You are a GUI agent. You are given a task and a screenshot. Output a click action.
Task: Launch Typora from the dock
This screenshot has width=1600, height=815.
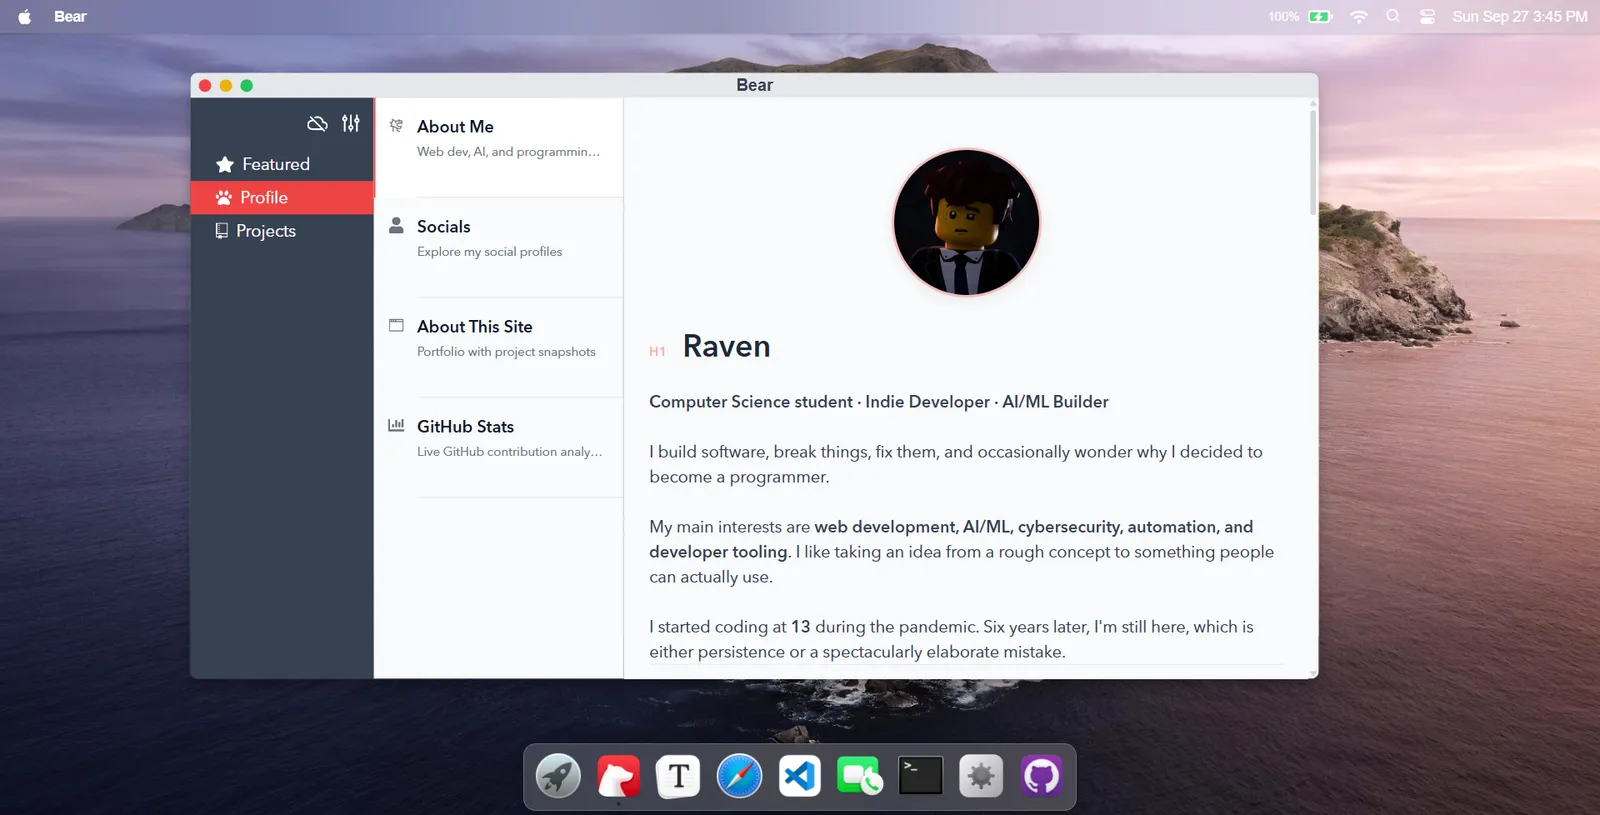tap(679, 776)
